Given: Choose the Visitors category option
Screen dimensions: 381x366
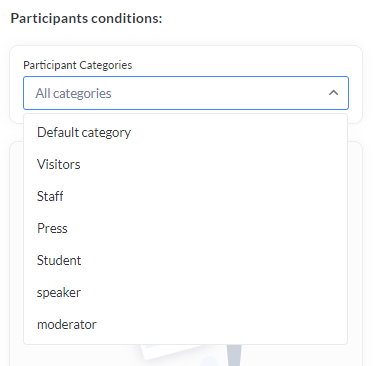Looking at the screenshot, I should (x=185, y=164).
